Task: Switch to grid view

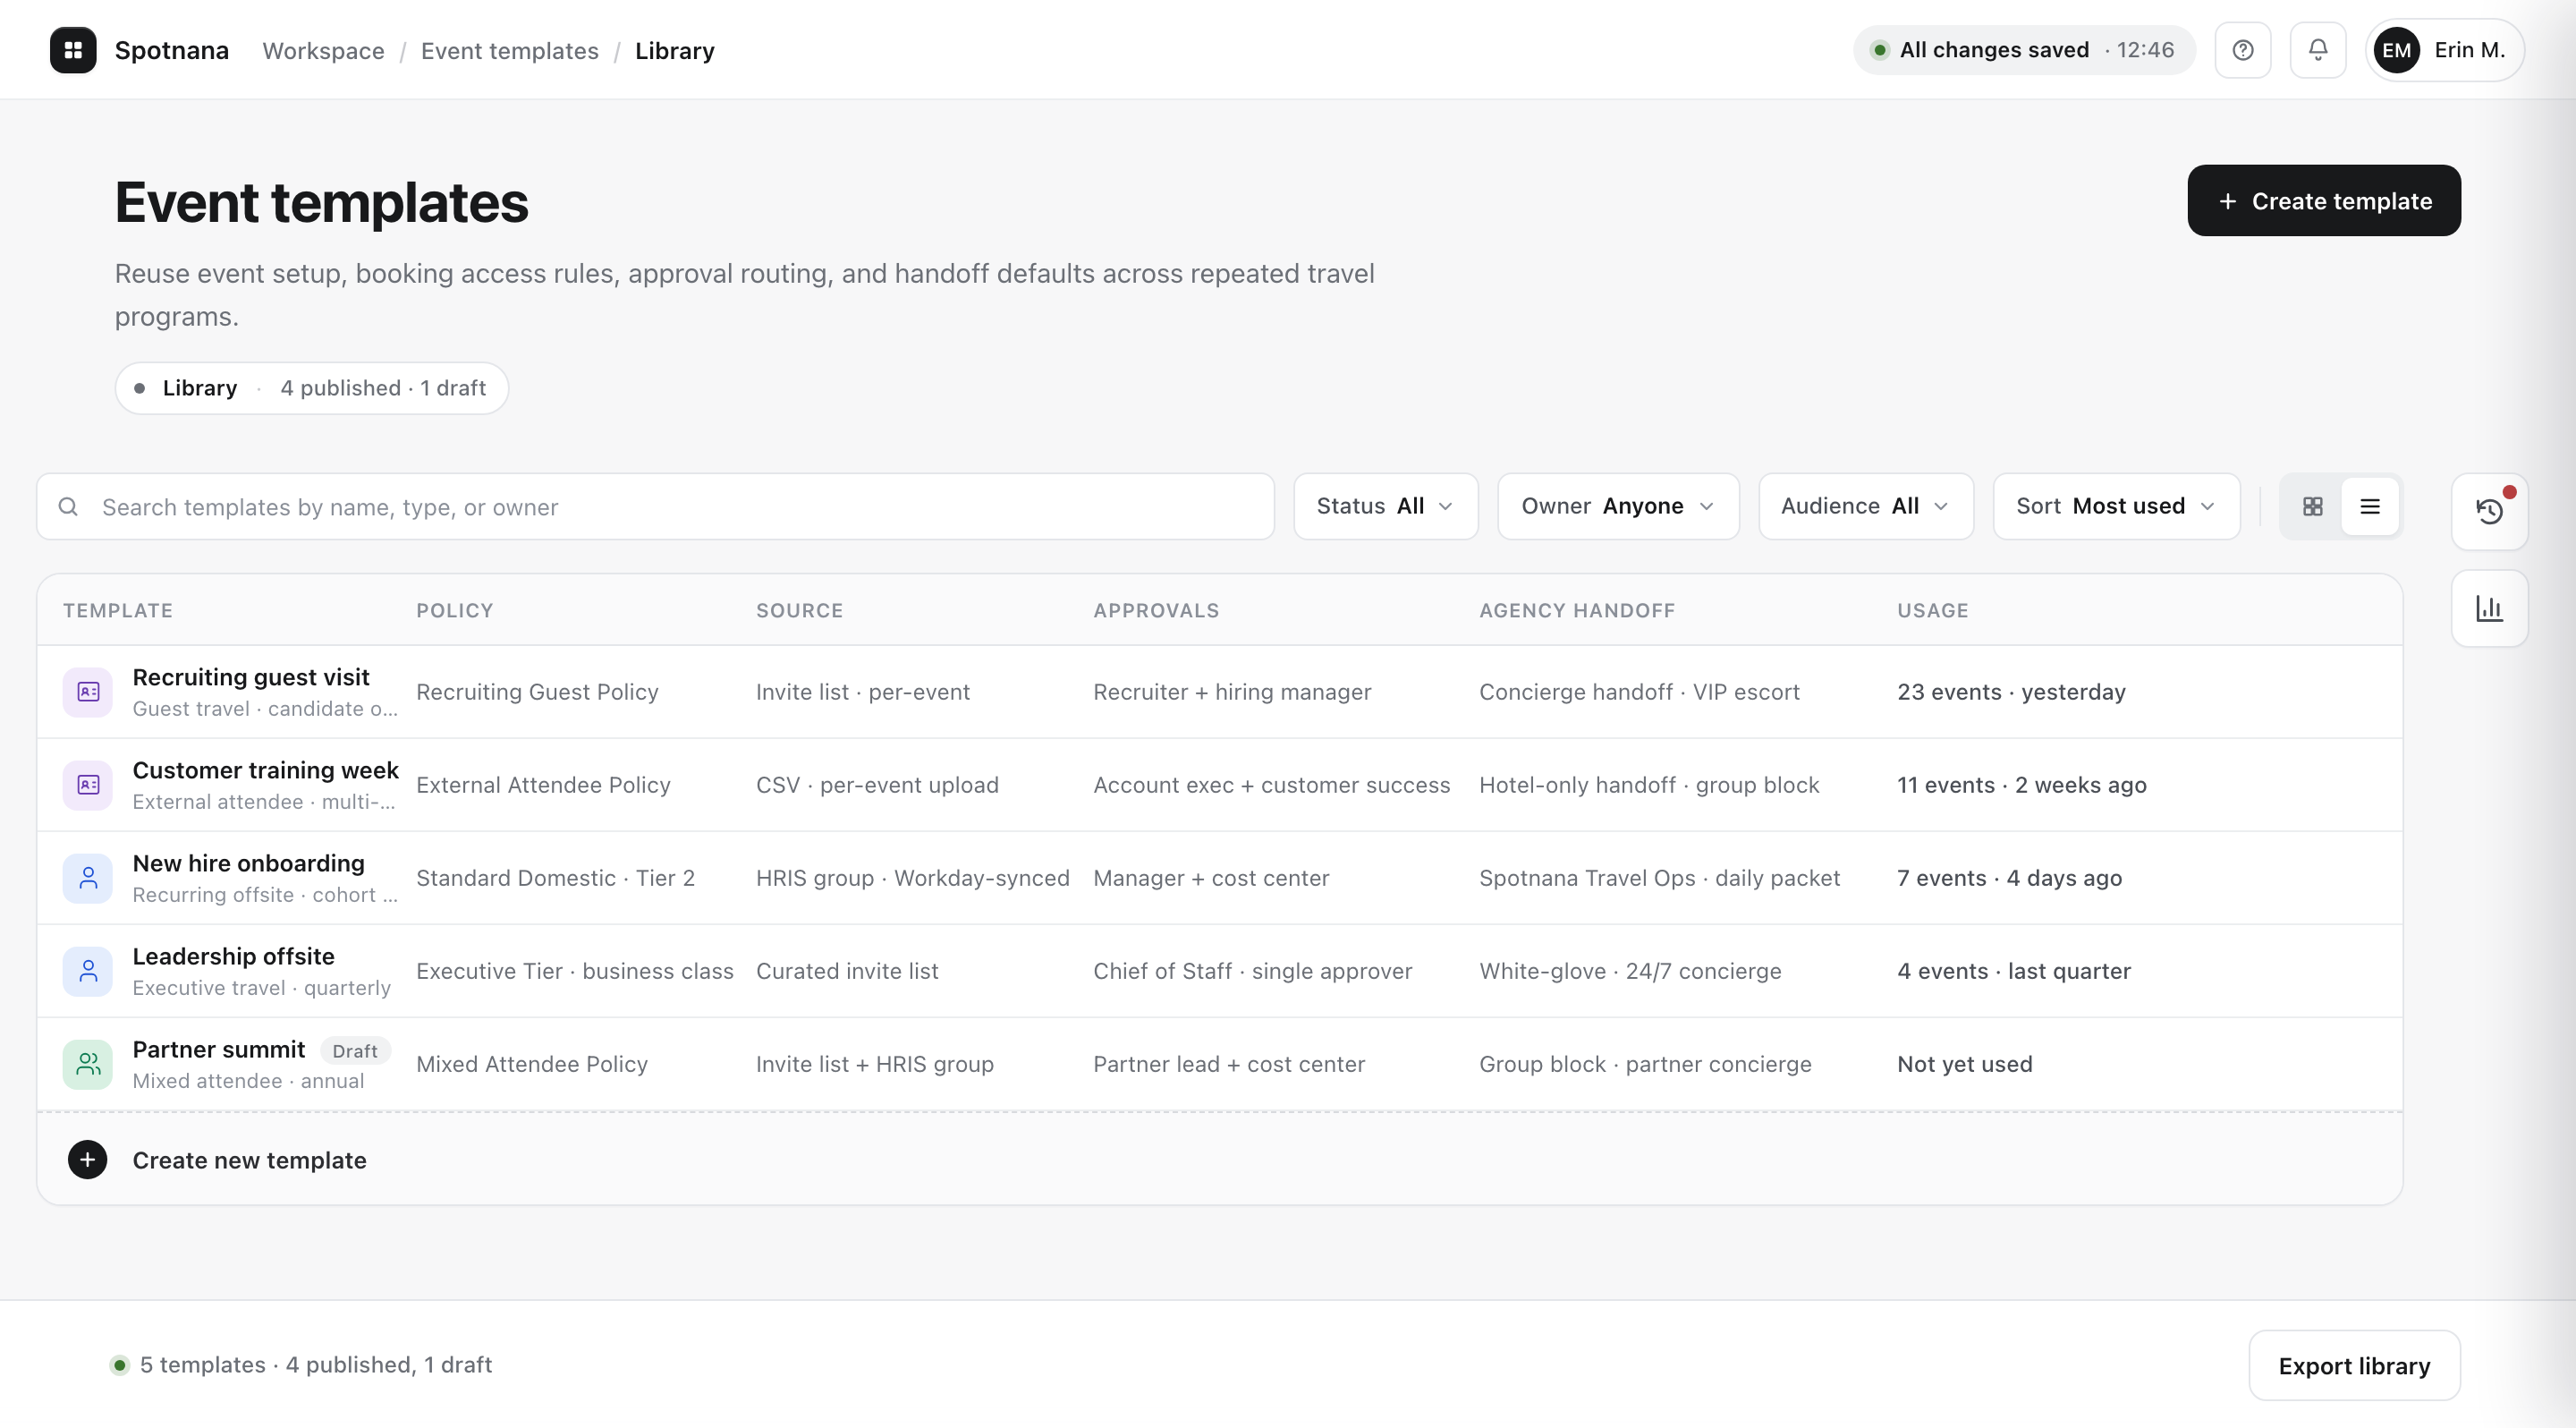Action: 2313,507
